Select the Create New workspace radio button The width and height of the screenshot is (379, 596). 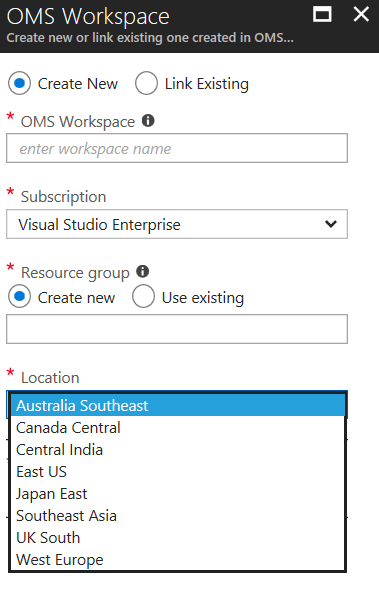point(19,83)
